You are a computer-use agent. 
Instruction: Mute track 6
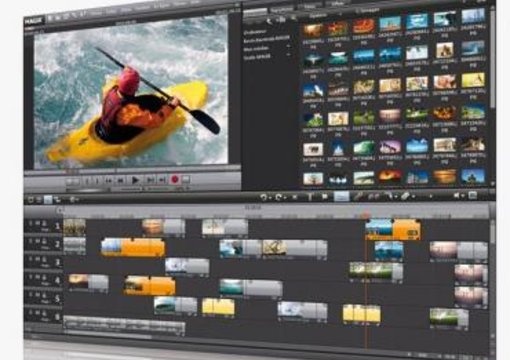pos(38,313)
